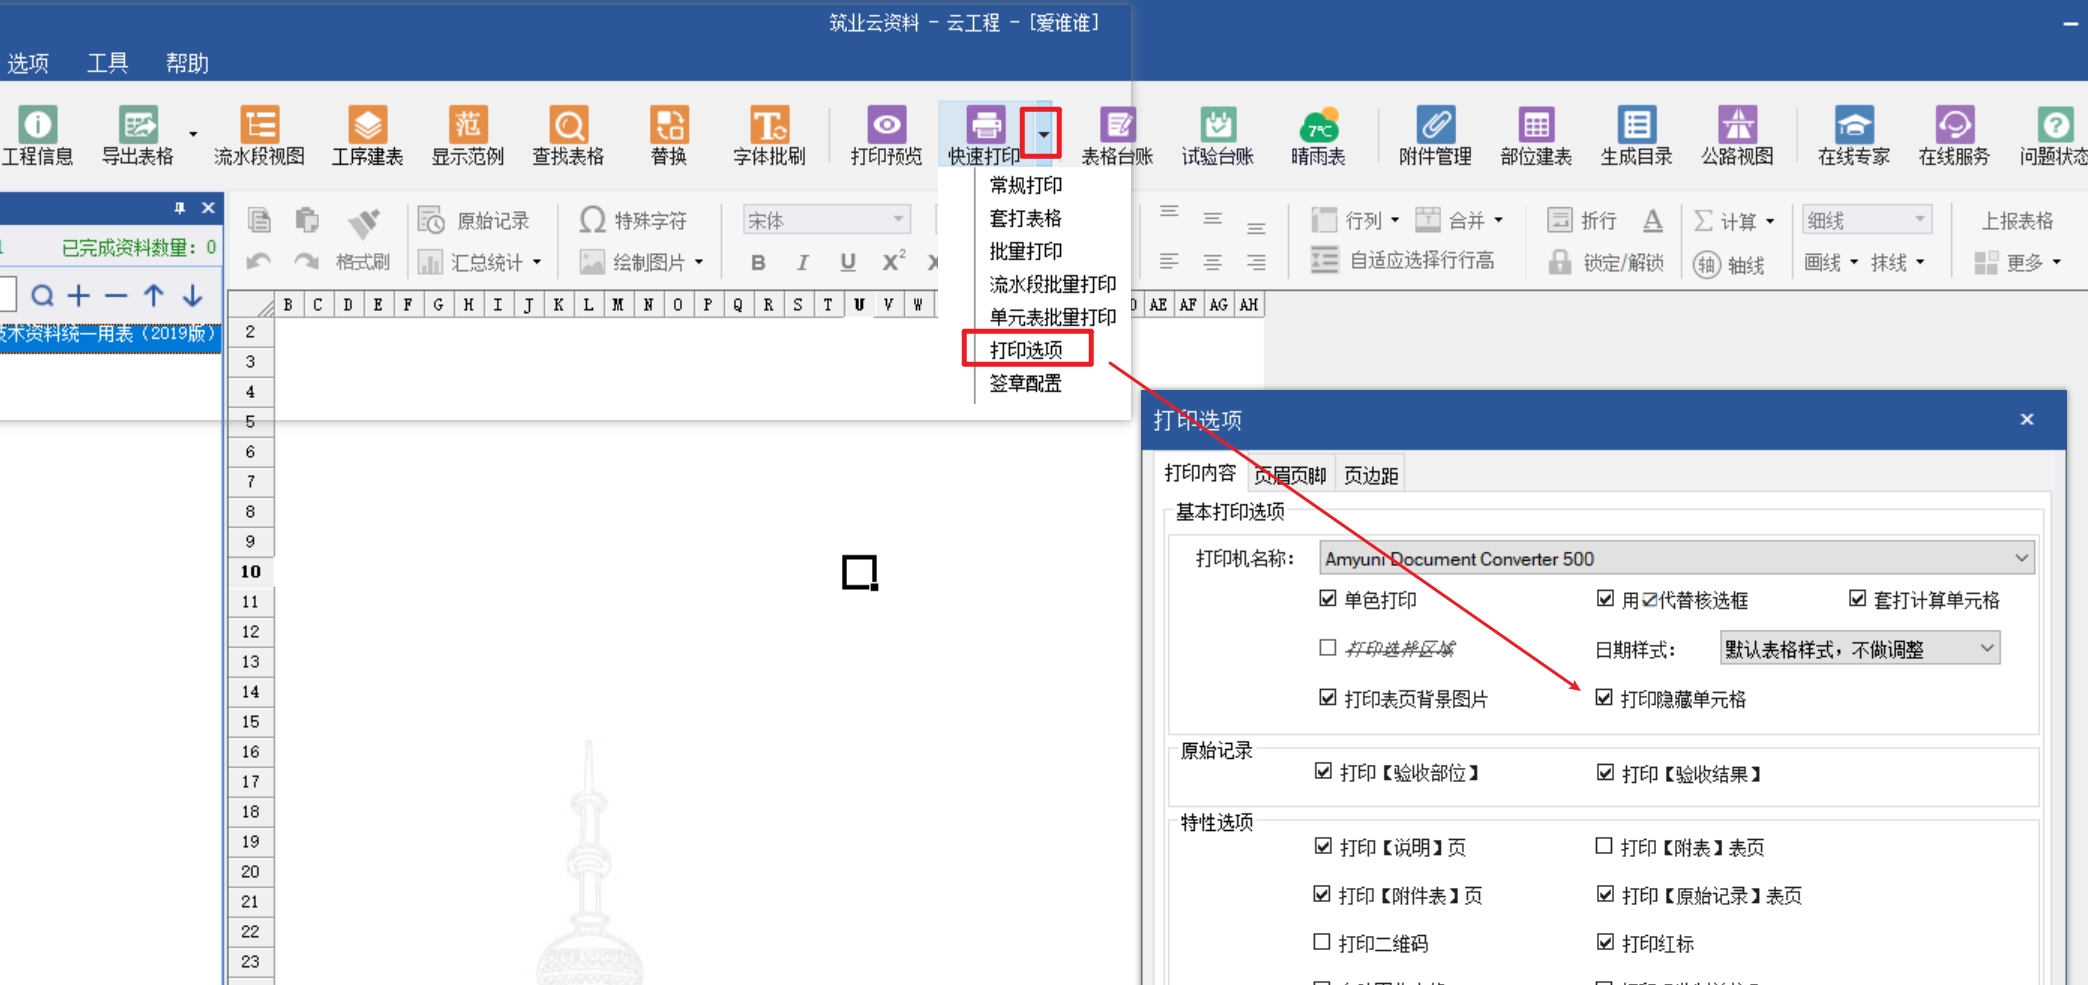
Task: Open the 导出表格 export table tool
Action: coord(138,135)
